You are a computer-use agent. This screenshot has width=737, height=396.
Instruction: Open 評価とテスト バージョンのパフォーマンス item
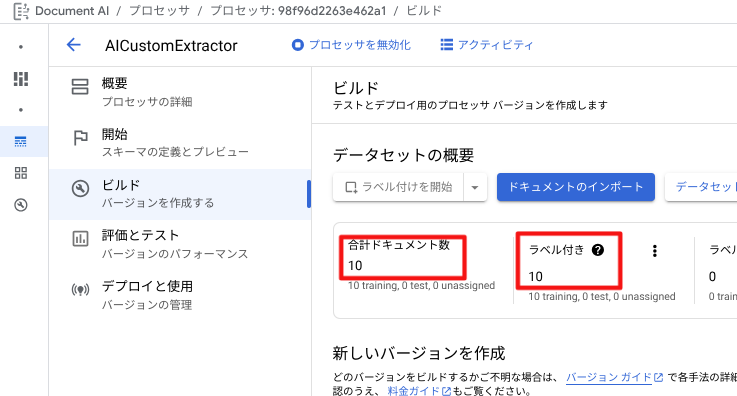(180, 244)
